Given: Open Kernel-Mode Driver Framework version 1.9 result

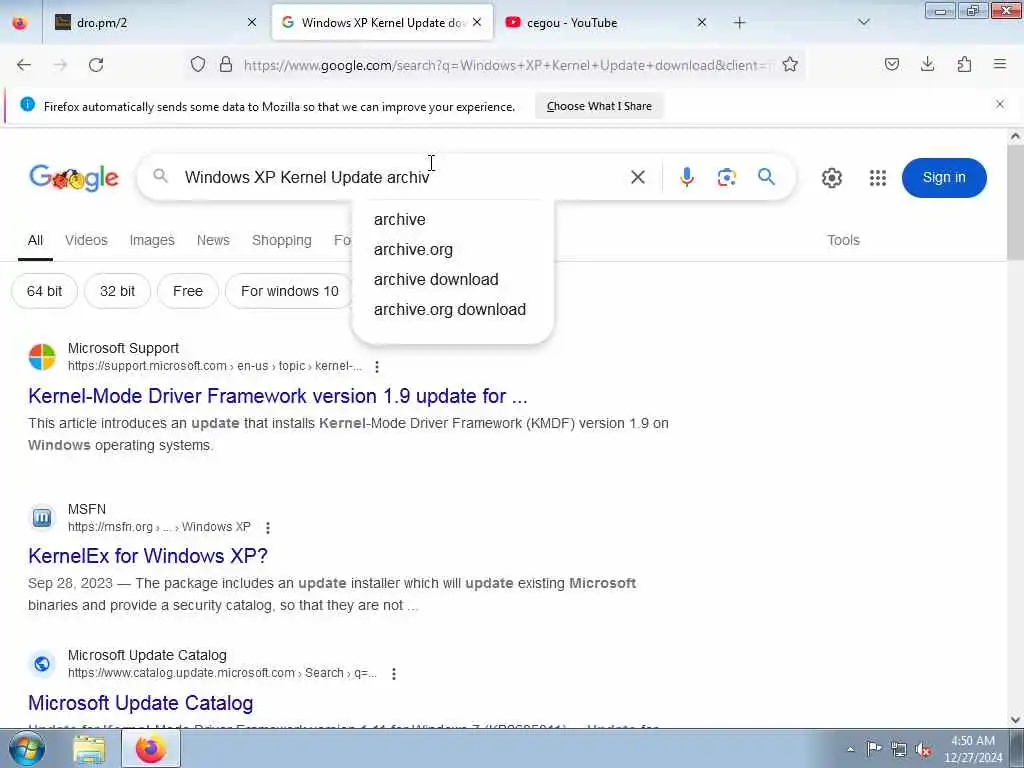Looking at the screenshot, I should 278,396.
